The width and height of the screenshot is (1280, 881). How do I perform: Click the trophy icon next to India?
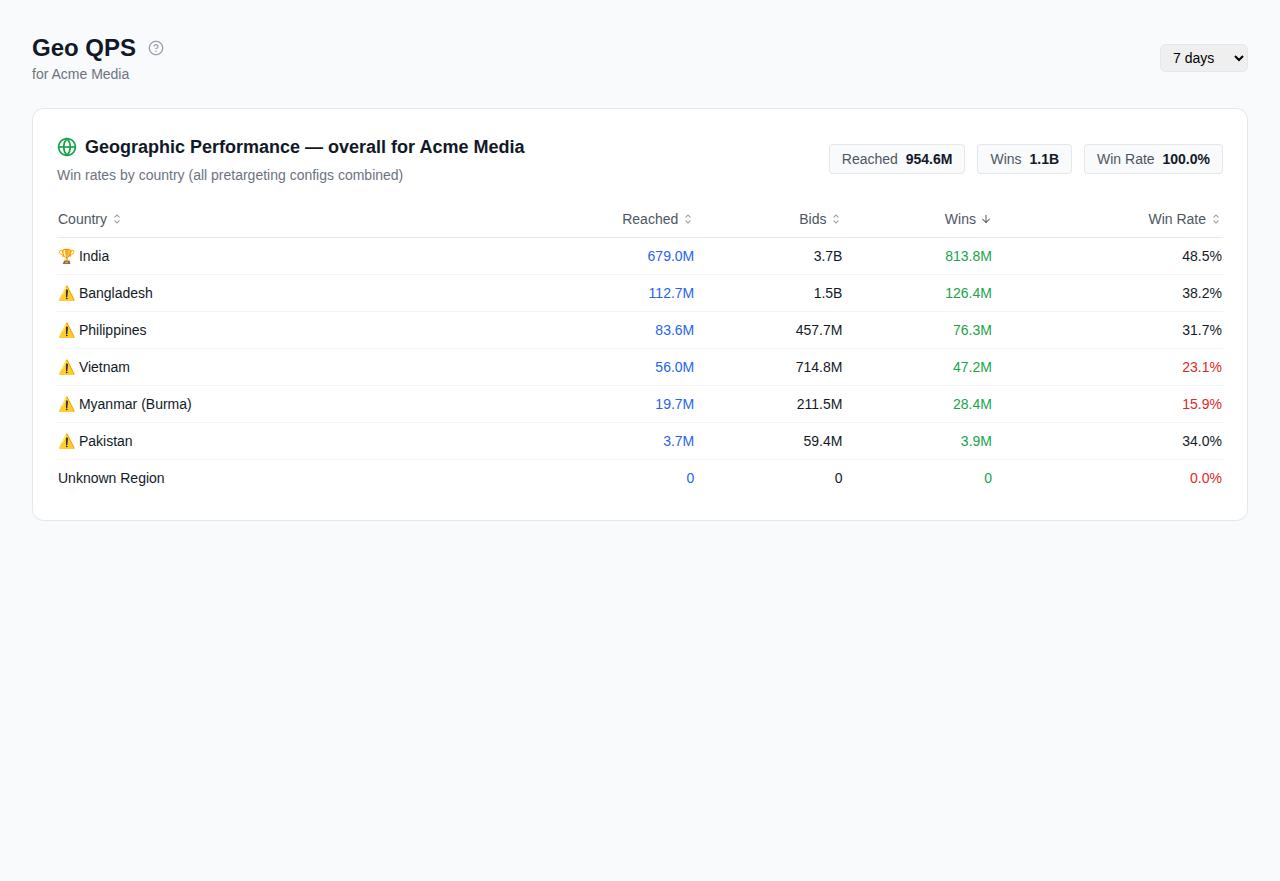coord(67,256)
